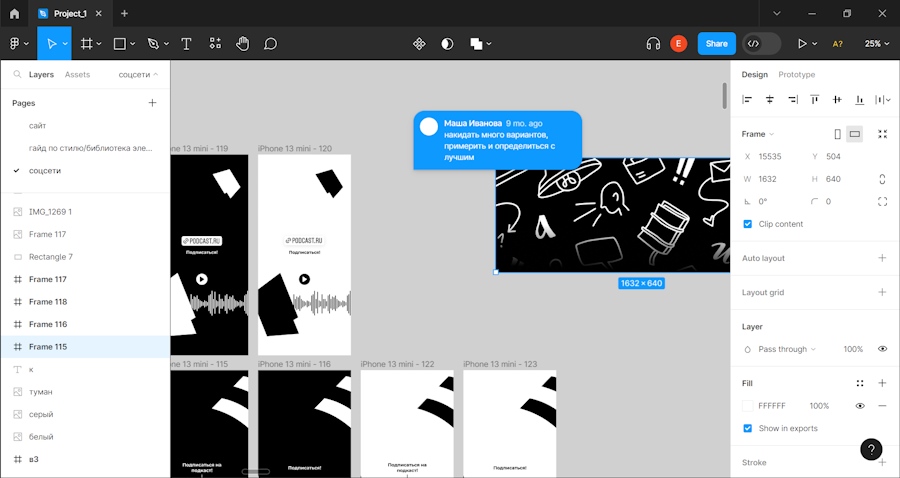
Task: Open the 25% zoom dropdown
Action: pos(877,44)
